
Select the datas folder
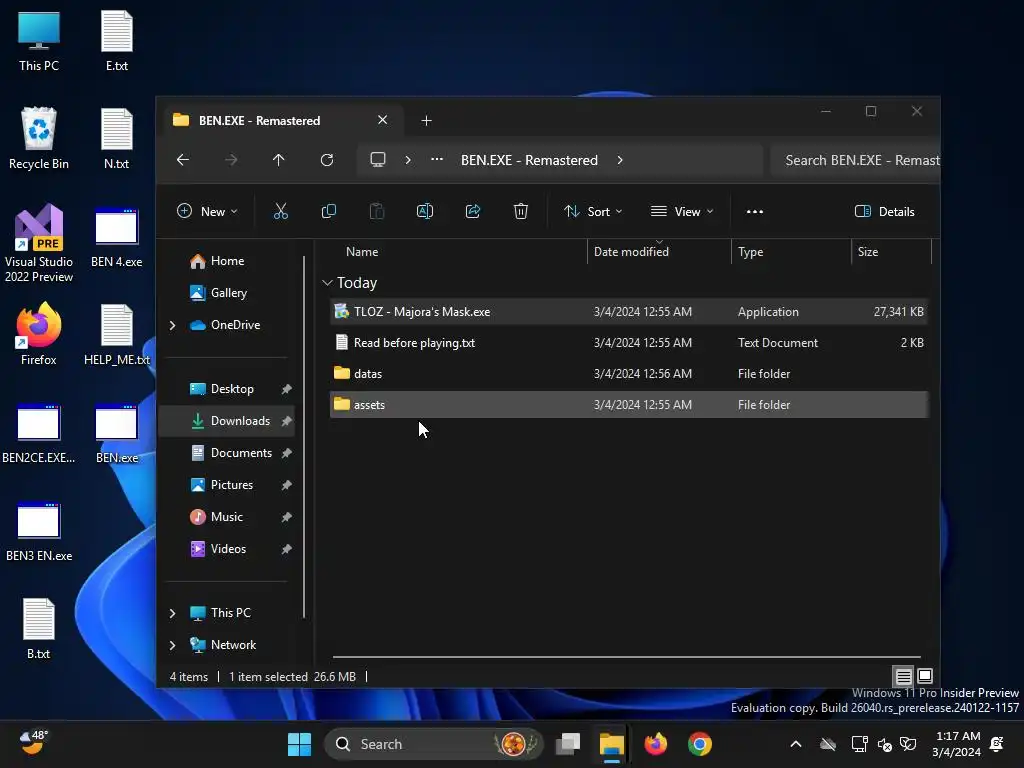pos(628,374)
